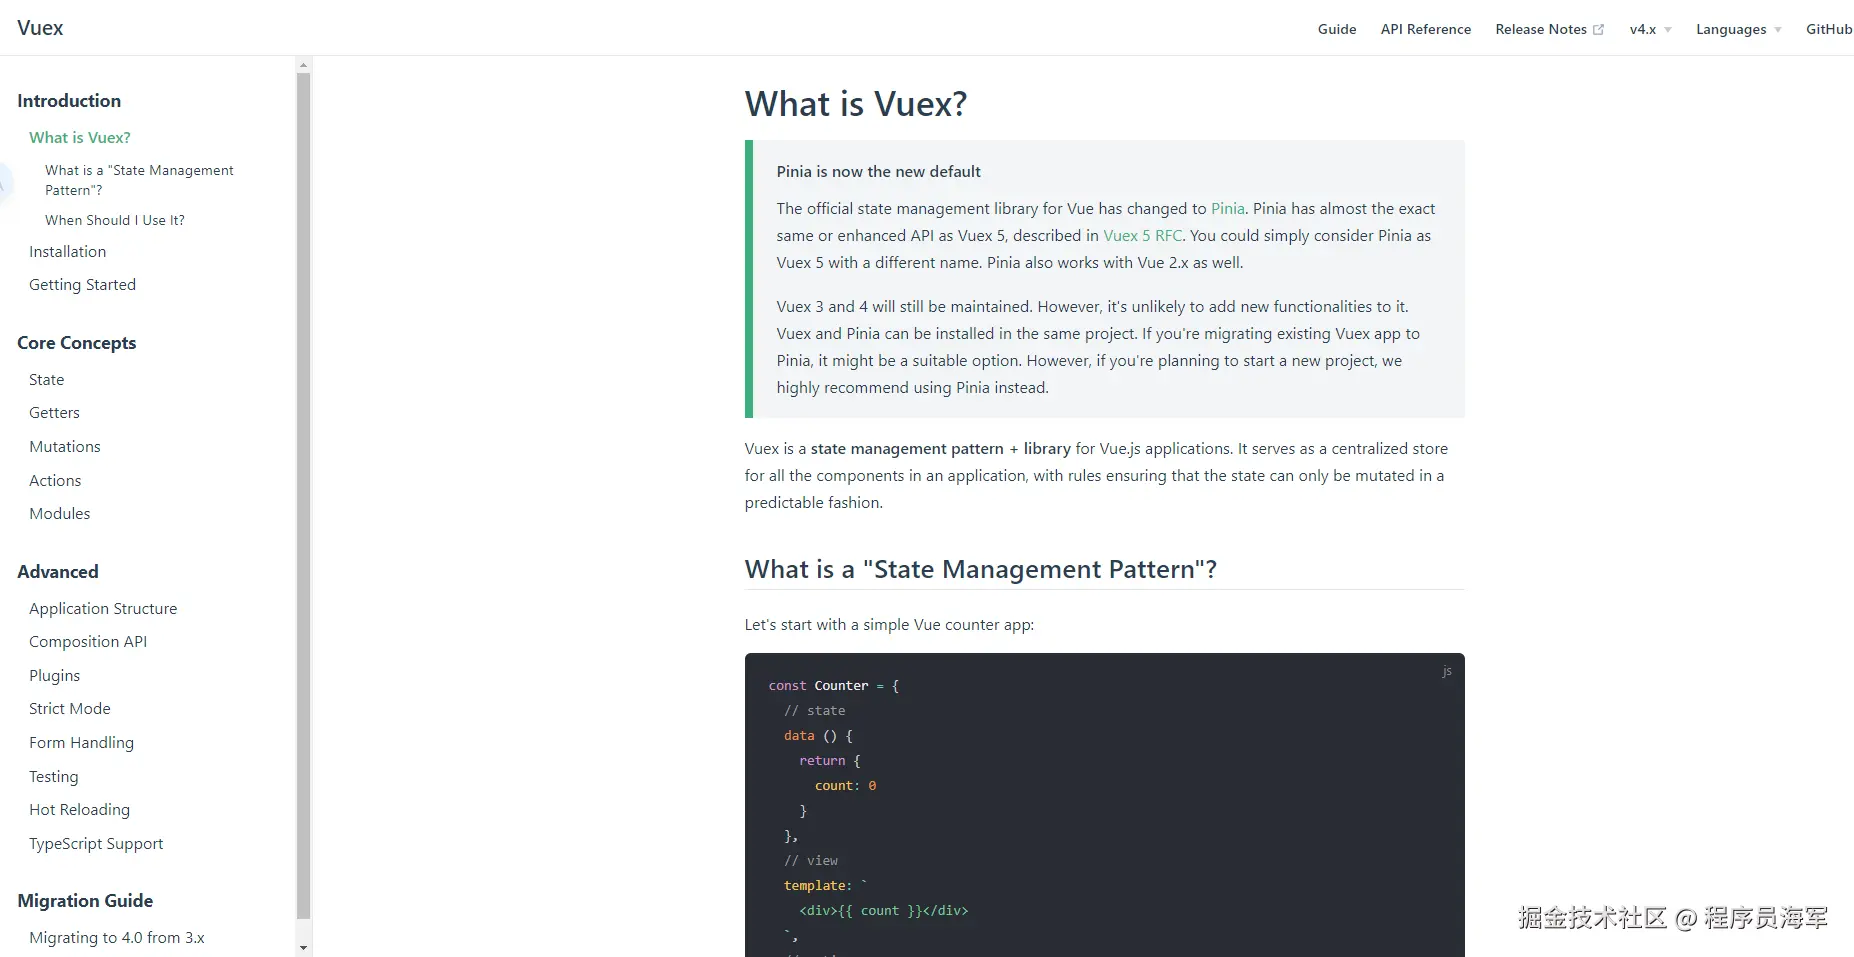Image resolution: width=1854 pixels, height=957 pixels.
Task: Click the sidebar vertical scrollbar thumb
Action: click(x=304, y=495)
